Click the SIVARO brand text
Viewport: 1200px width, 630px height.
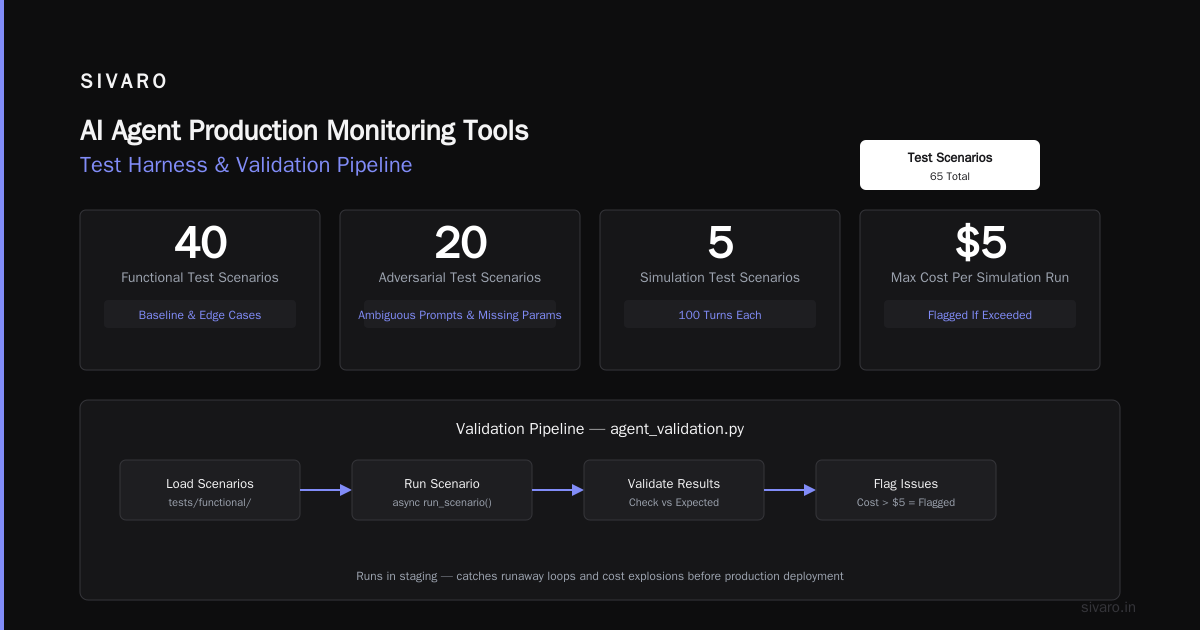124,82
